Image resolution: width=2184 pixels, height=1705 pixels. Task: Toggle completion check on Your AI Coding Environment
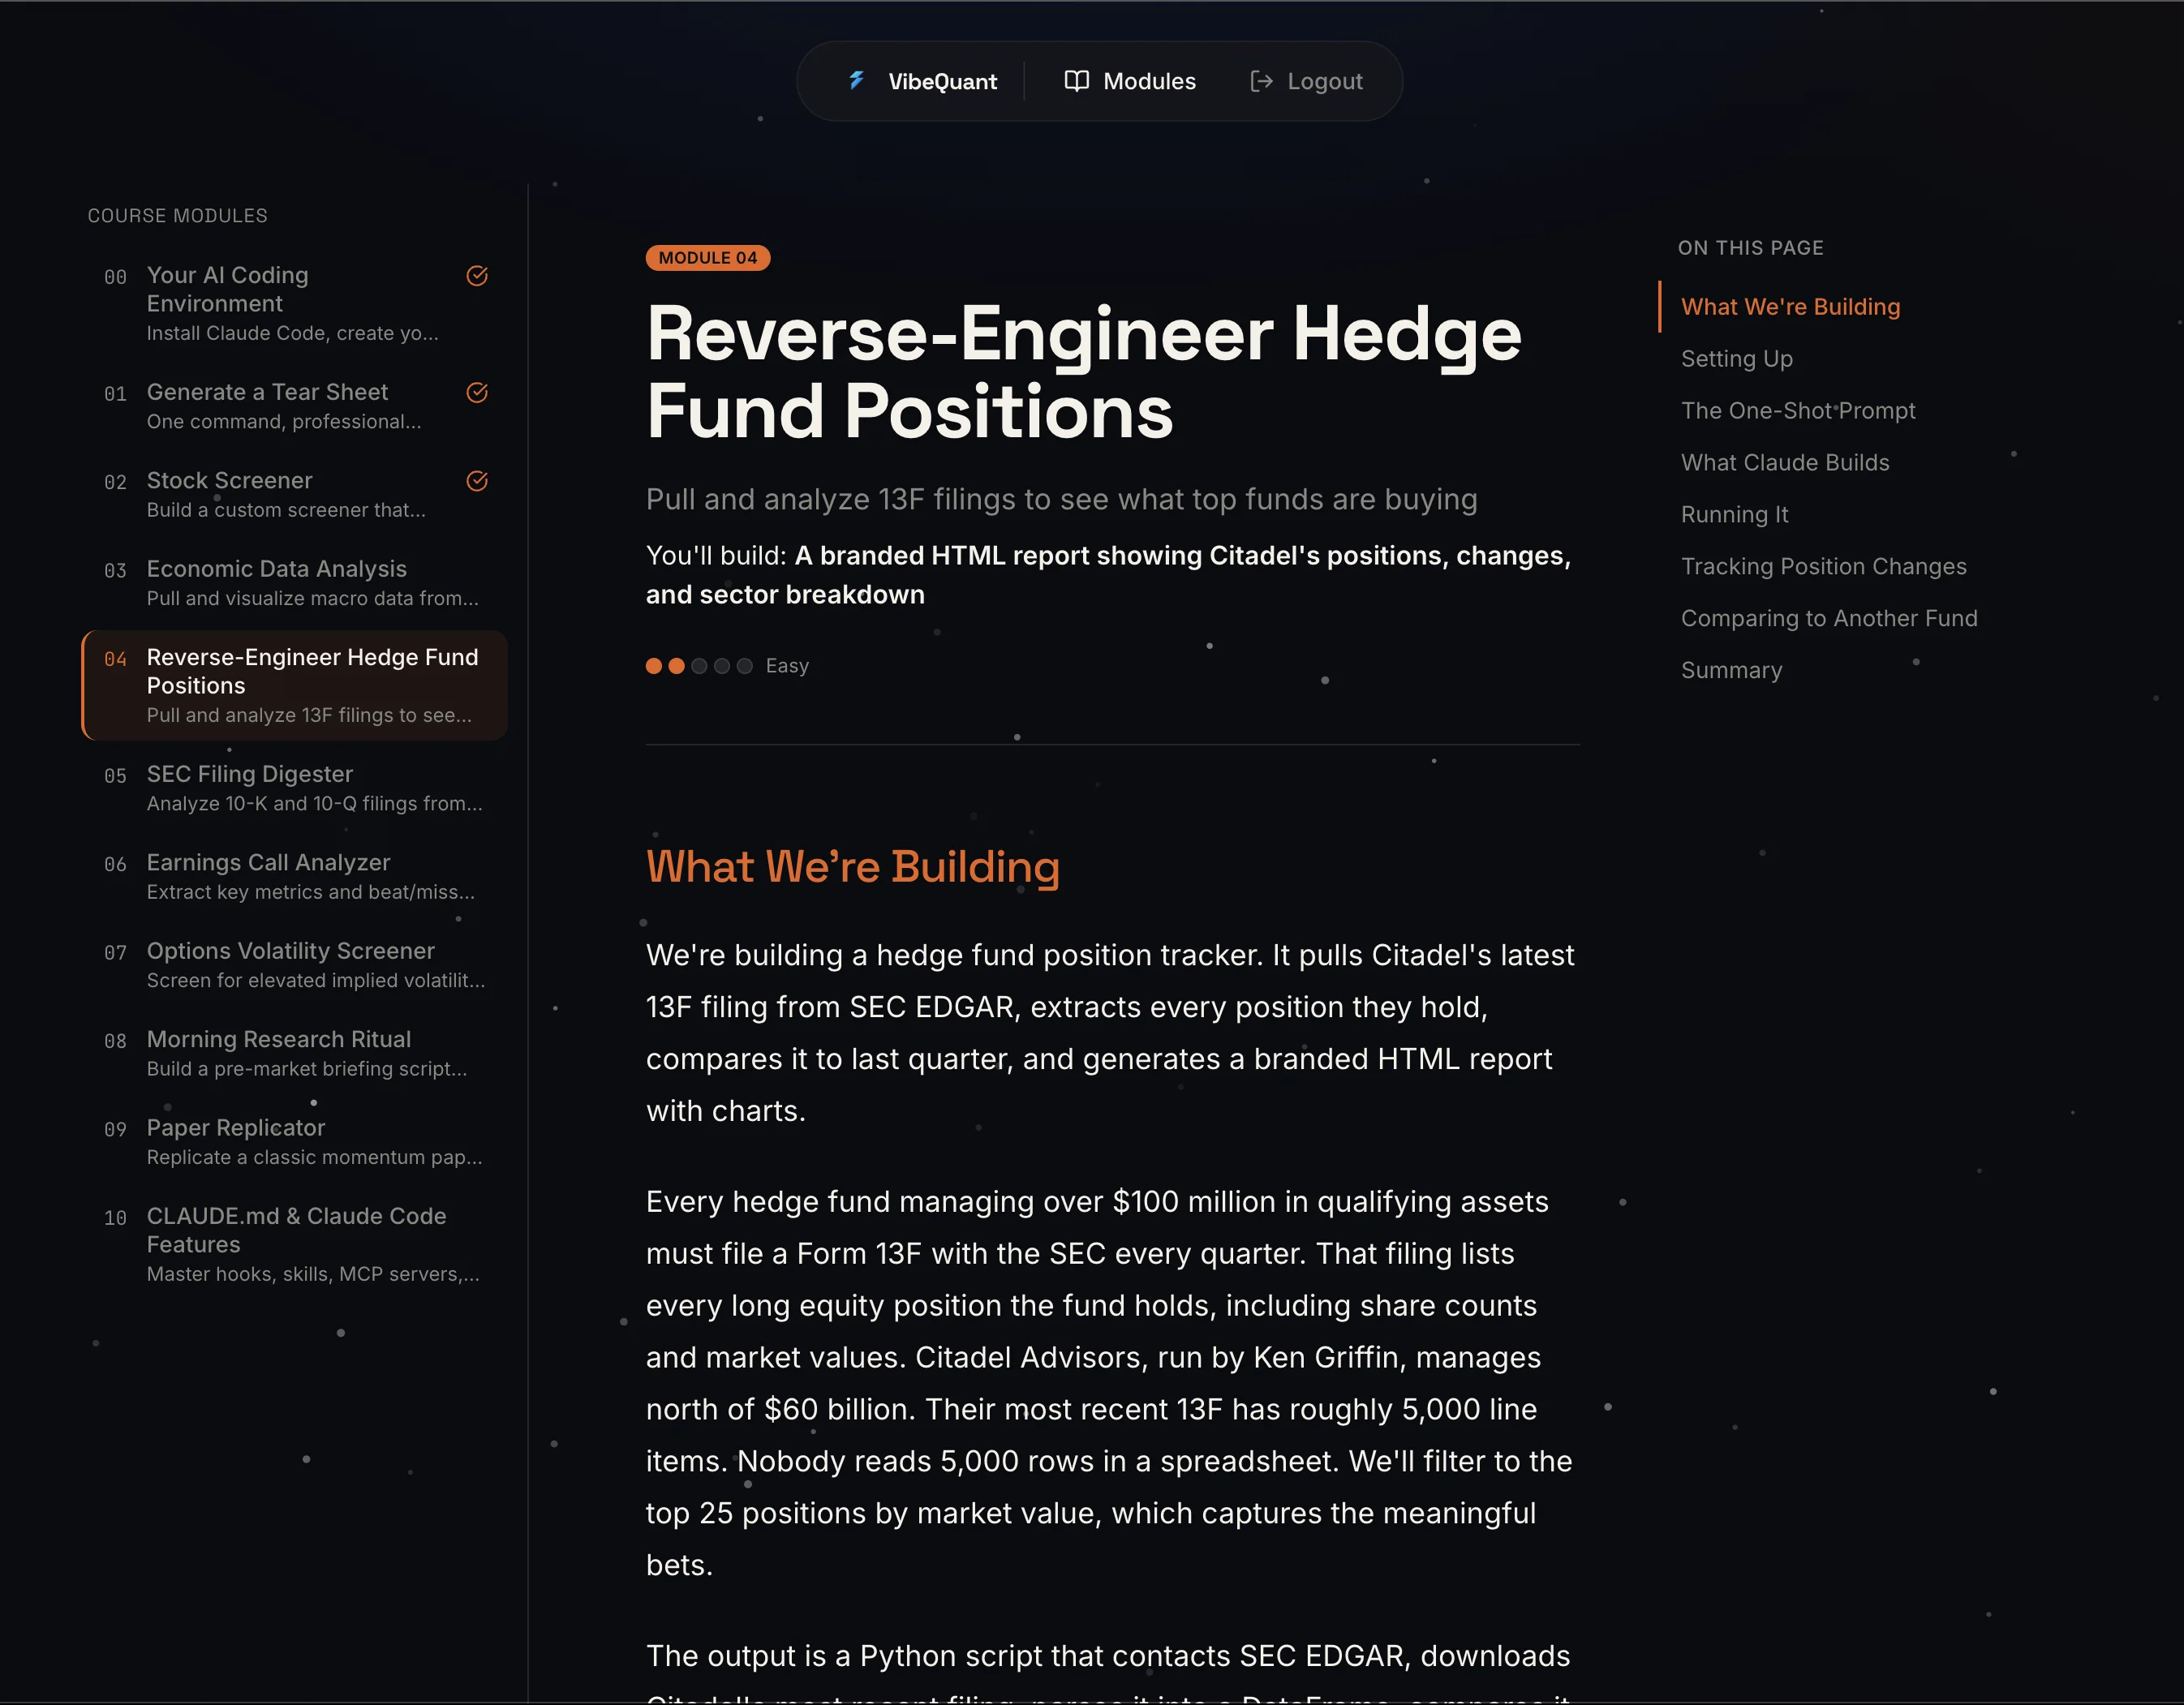click(x=477, y=276)
